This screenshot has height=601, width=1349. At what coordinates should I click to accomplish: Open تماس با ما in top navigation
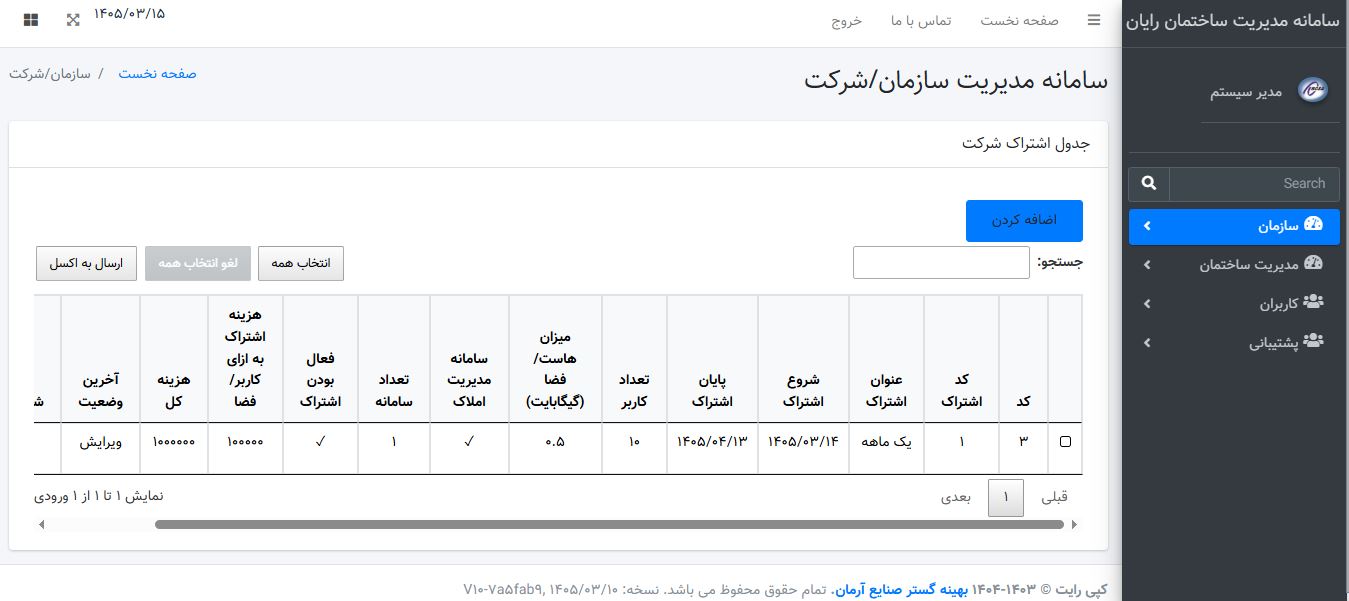tap(921, 21)
